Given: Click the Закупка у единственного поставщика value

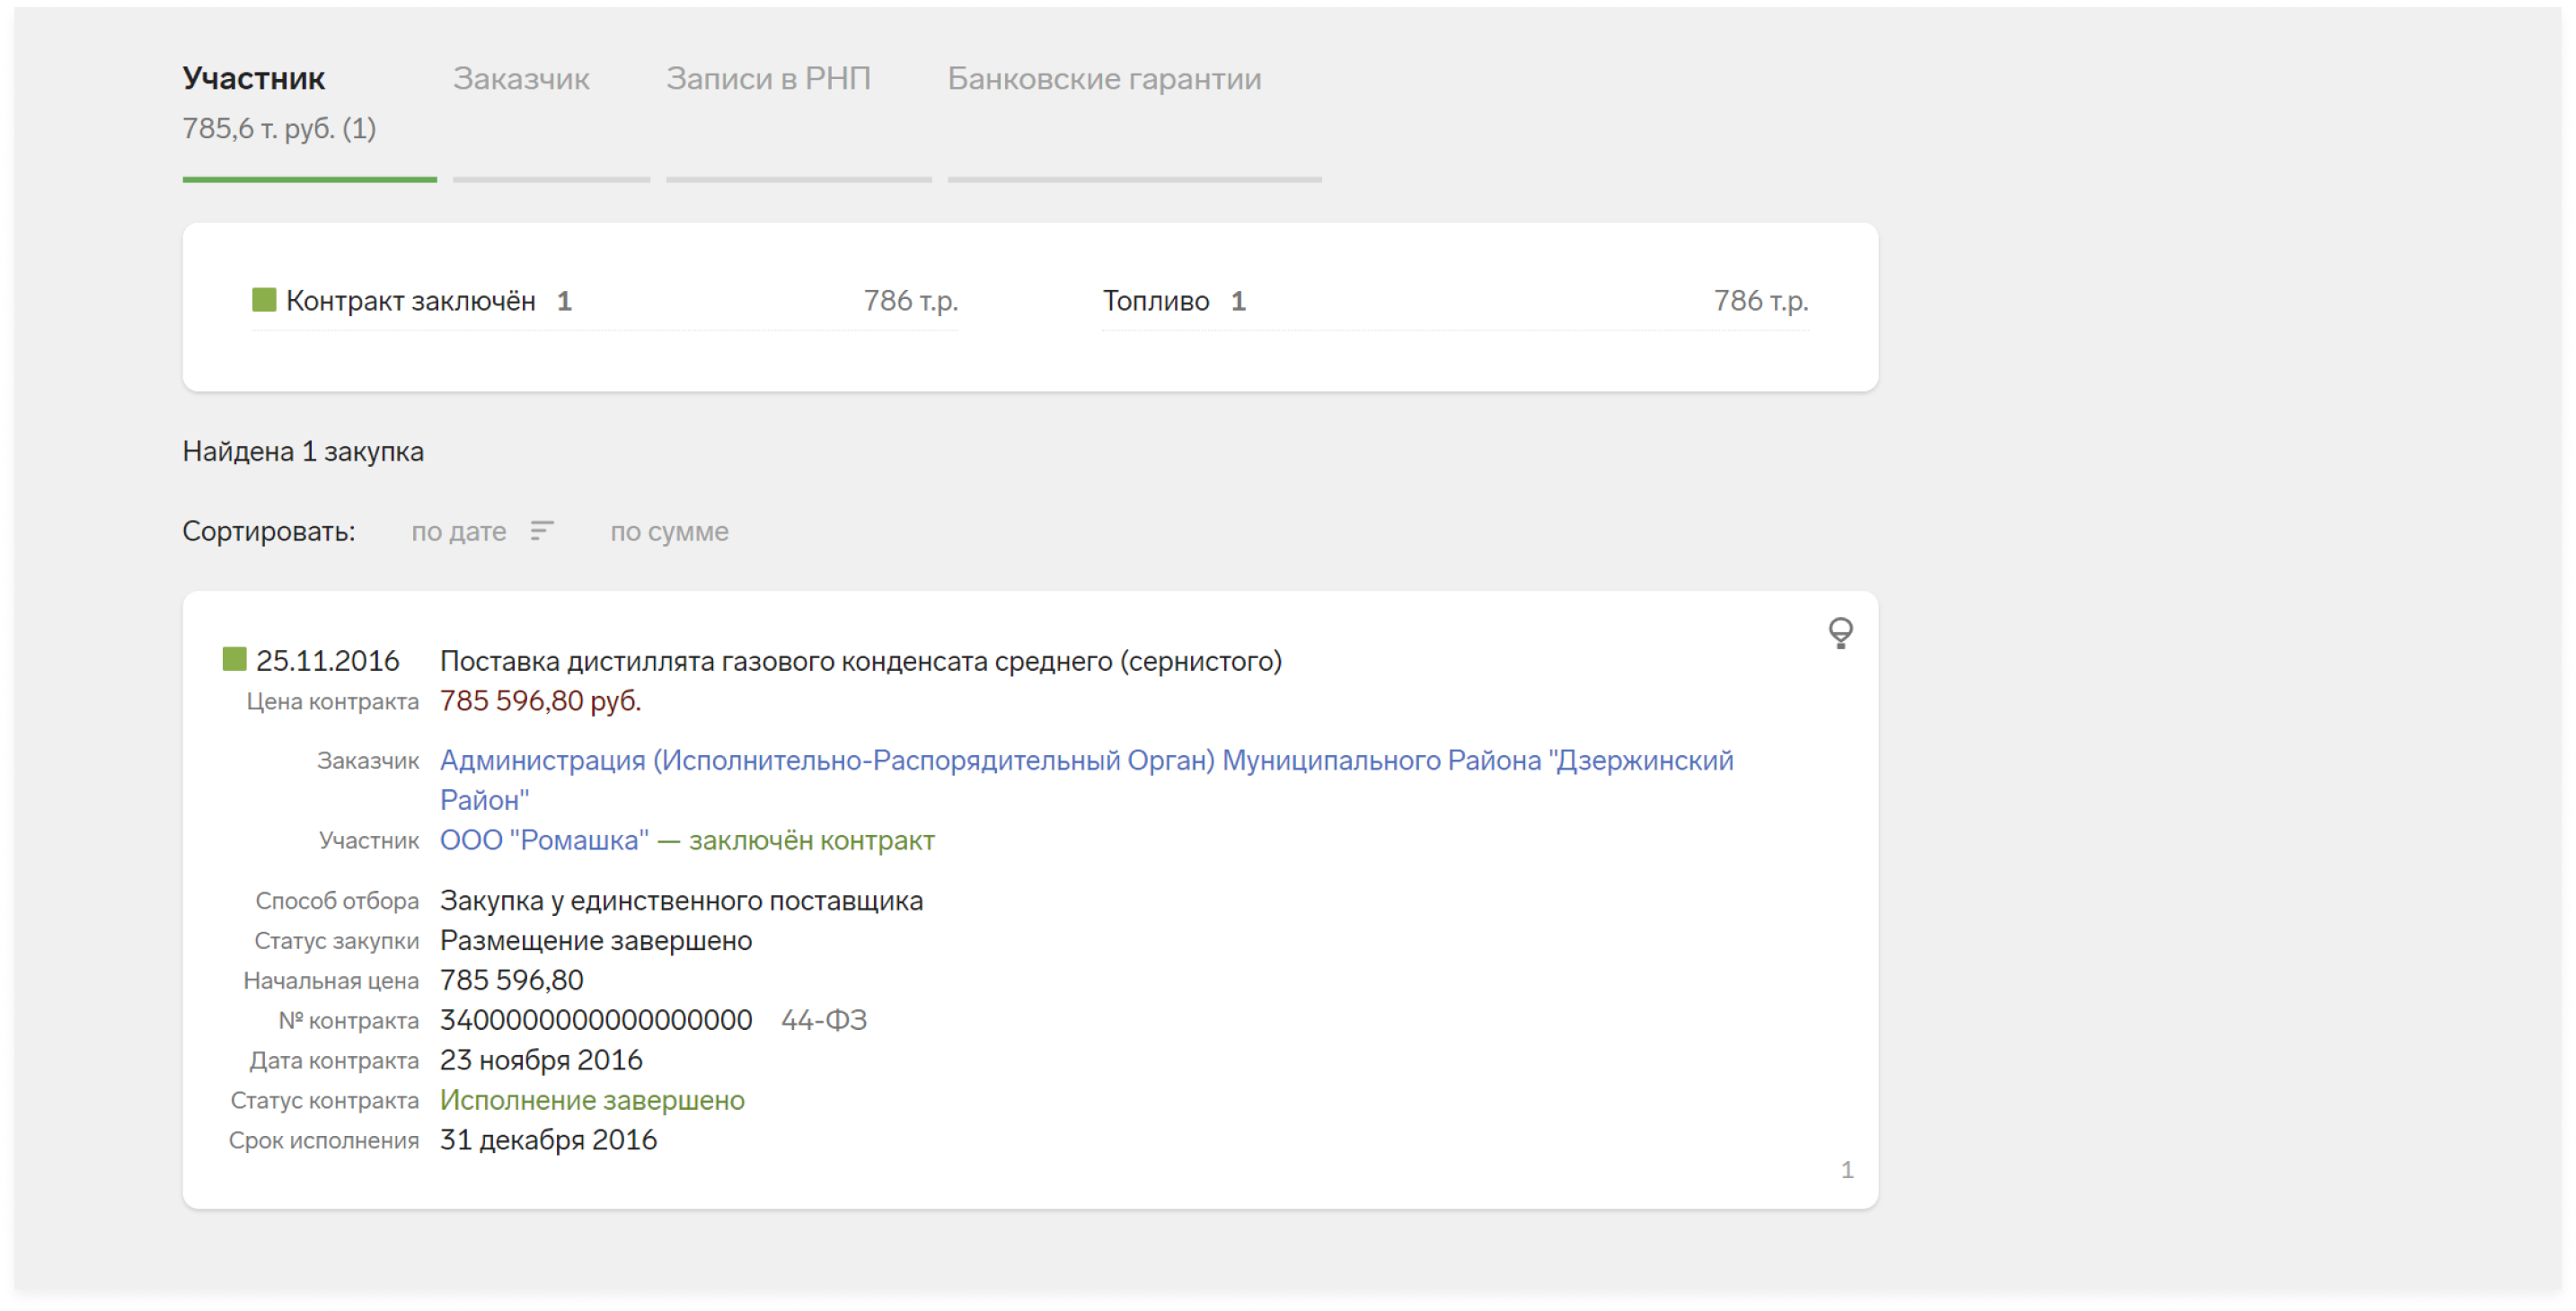Looking at the screenshot, I should (681, 901).
